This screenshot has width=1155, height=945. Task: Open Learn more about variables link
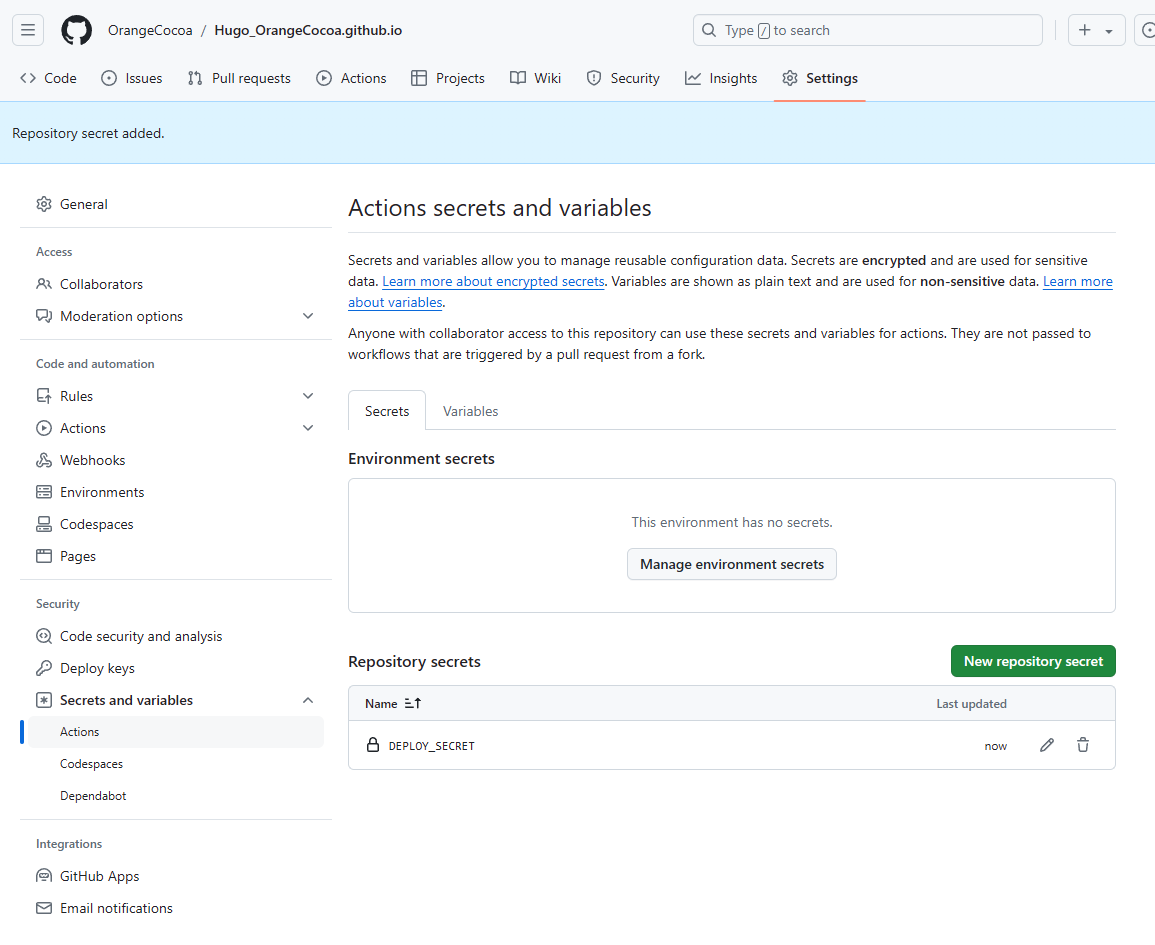1078,281
